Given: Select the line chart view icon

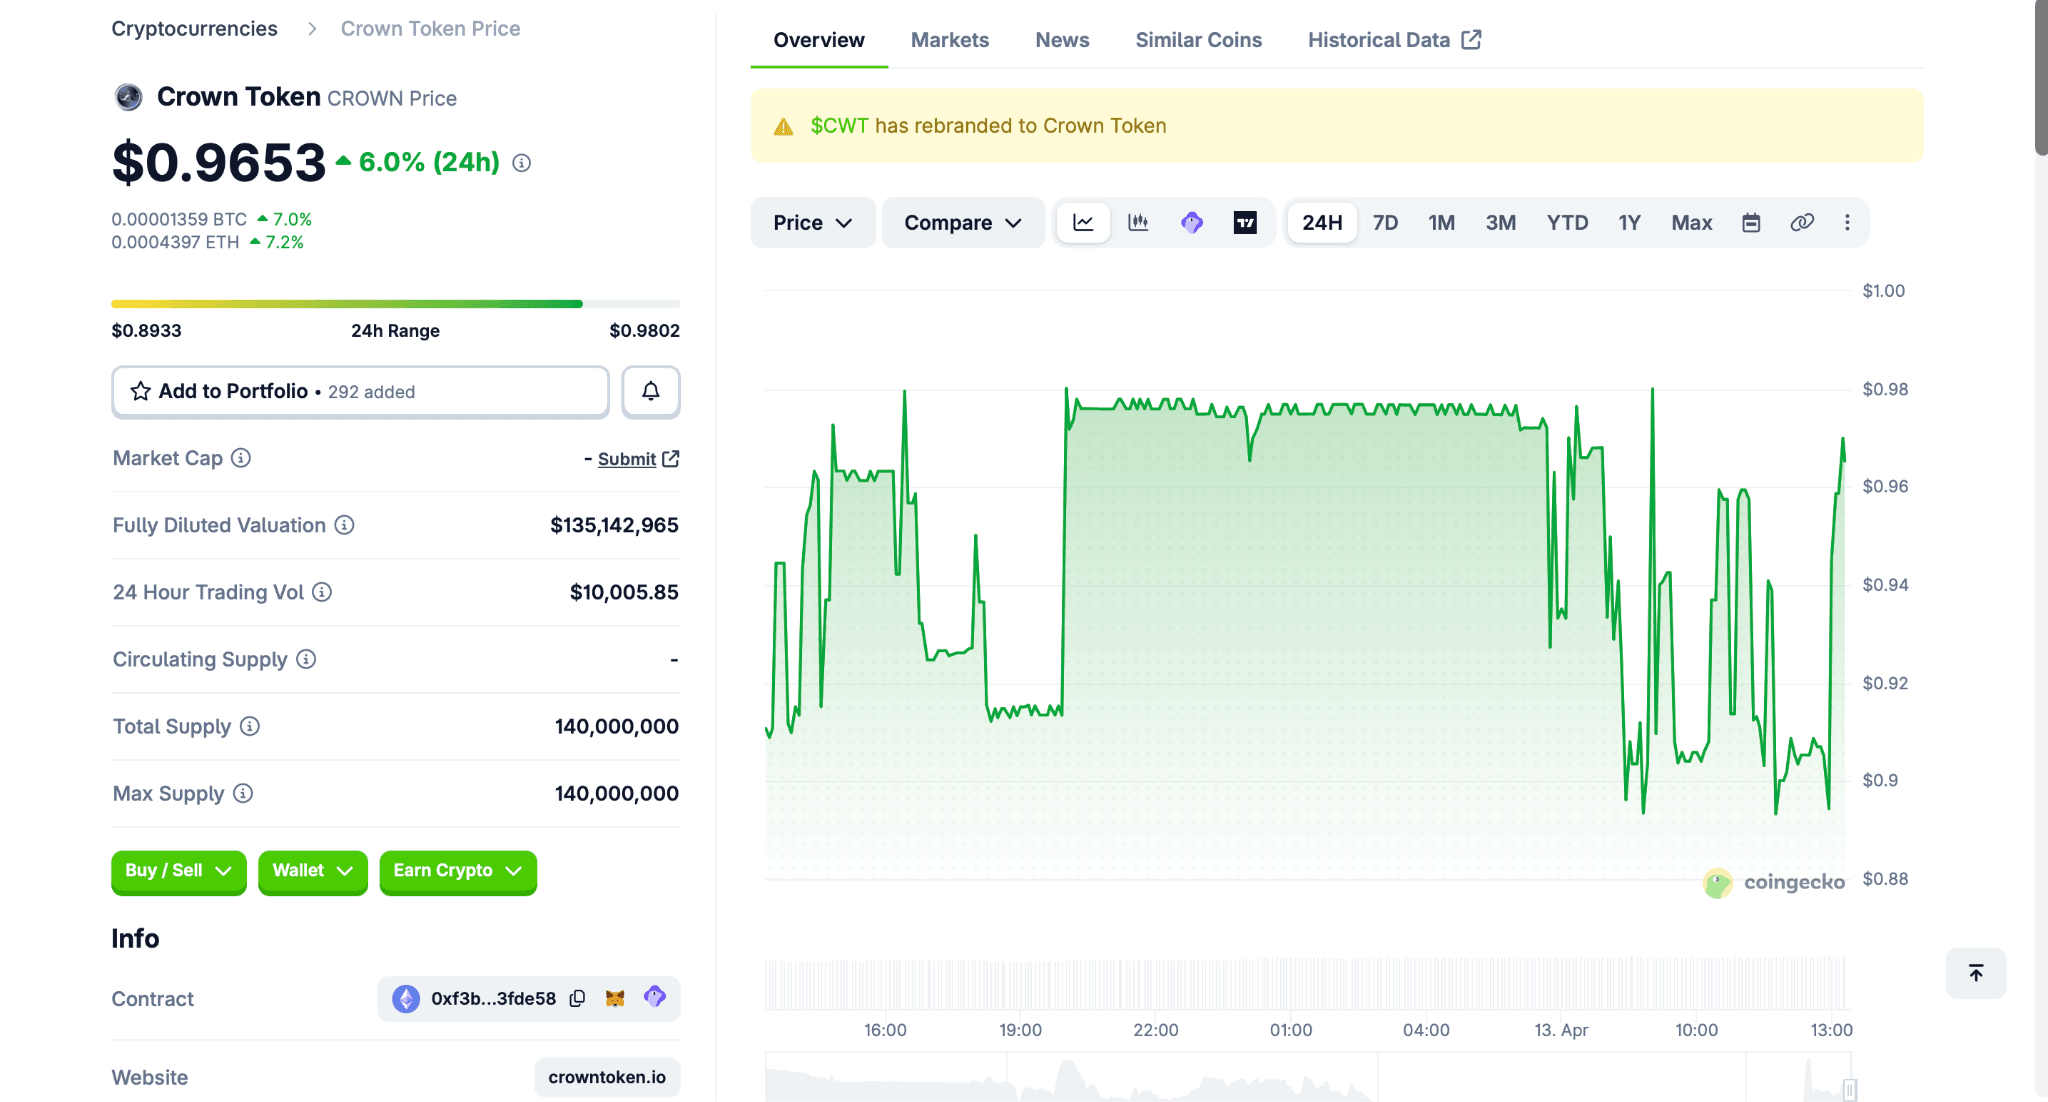Looking at the screenshot, I should (x=1083, y=222).
